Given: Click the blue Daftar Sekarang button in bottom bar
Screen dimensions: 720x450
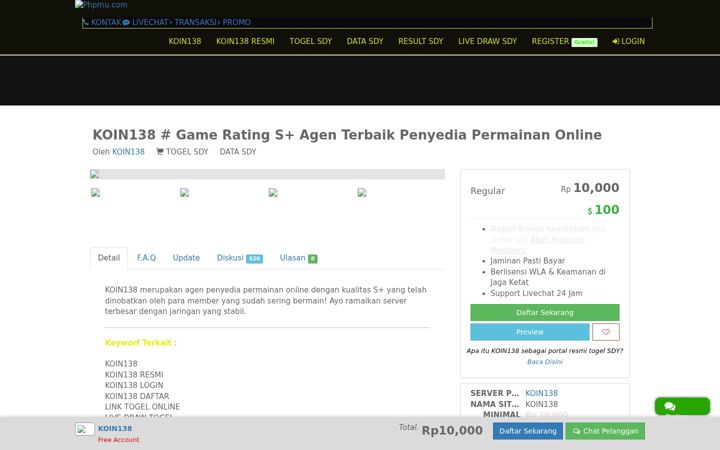Looking at the screenshot, I should pos(528,431).
